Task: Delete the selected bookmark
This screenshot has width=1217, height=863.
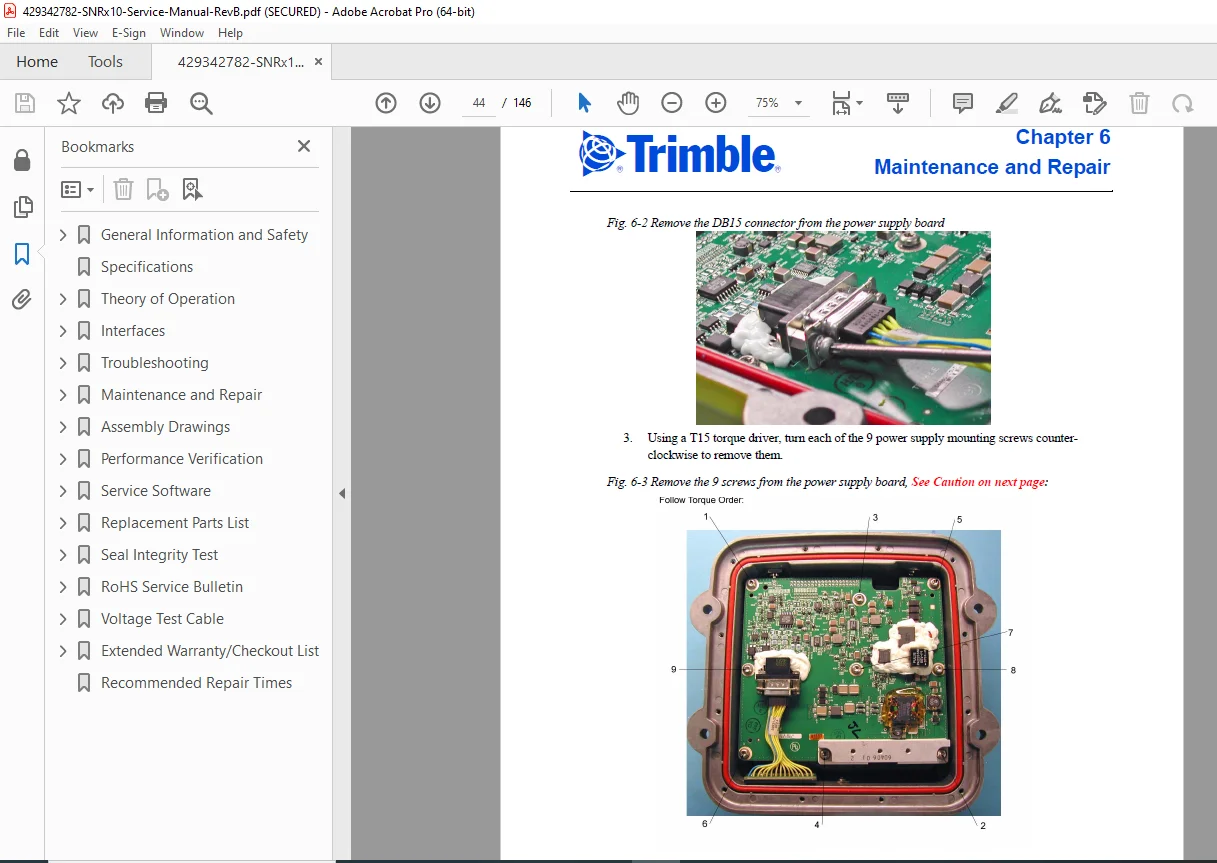Action: click(x=123, y=189)
